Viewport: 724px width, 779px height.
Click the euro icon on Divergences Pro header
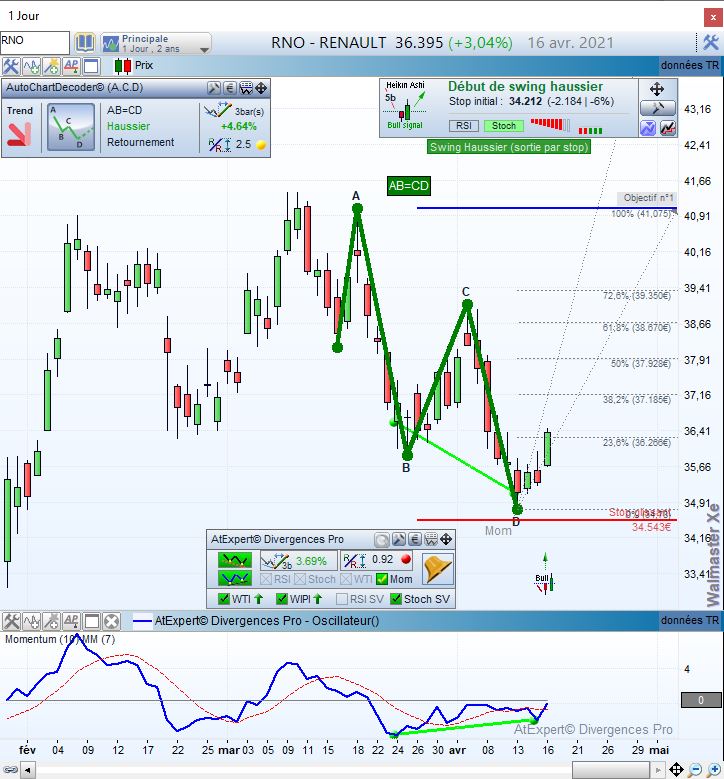(415, 540)
